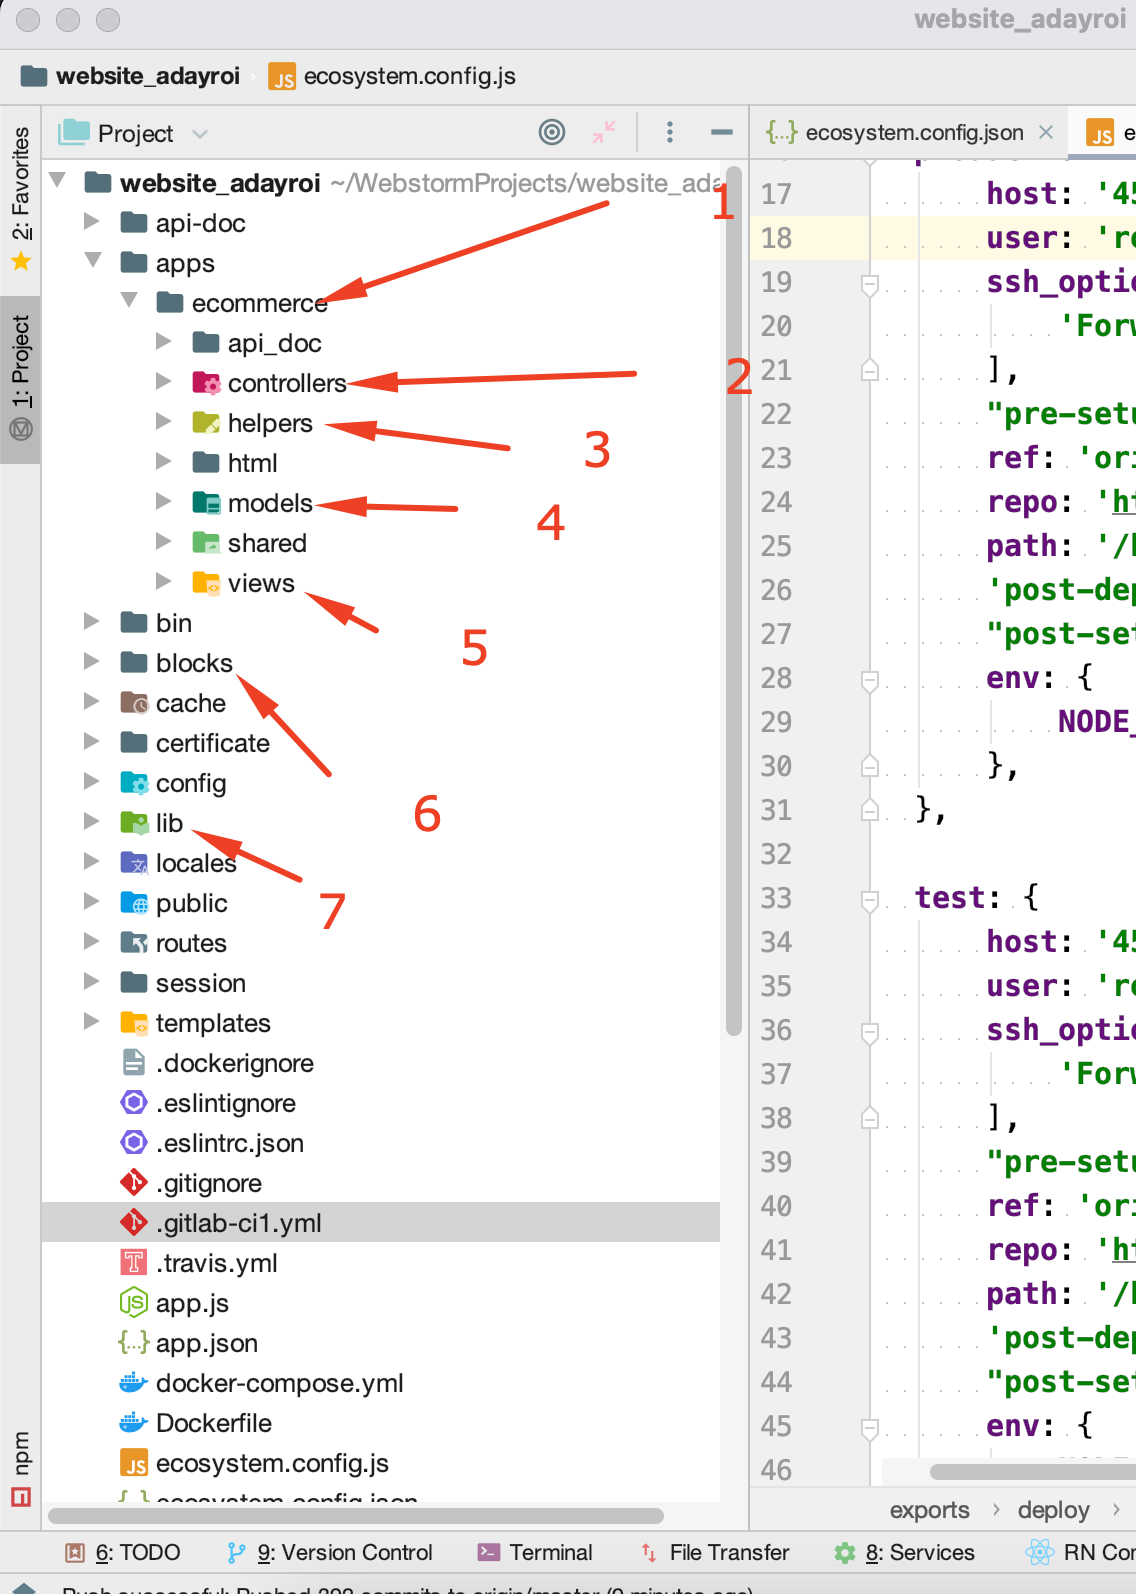Viewport: 1136px width, 1594px height.
Task: Expand the api-doc folder
Action: click(92, 221)
